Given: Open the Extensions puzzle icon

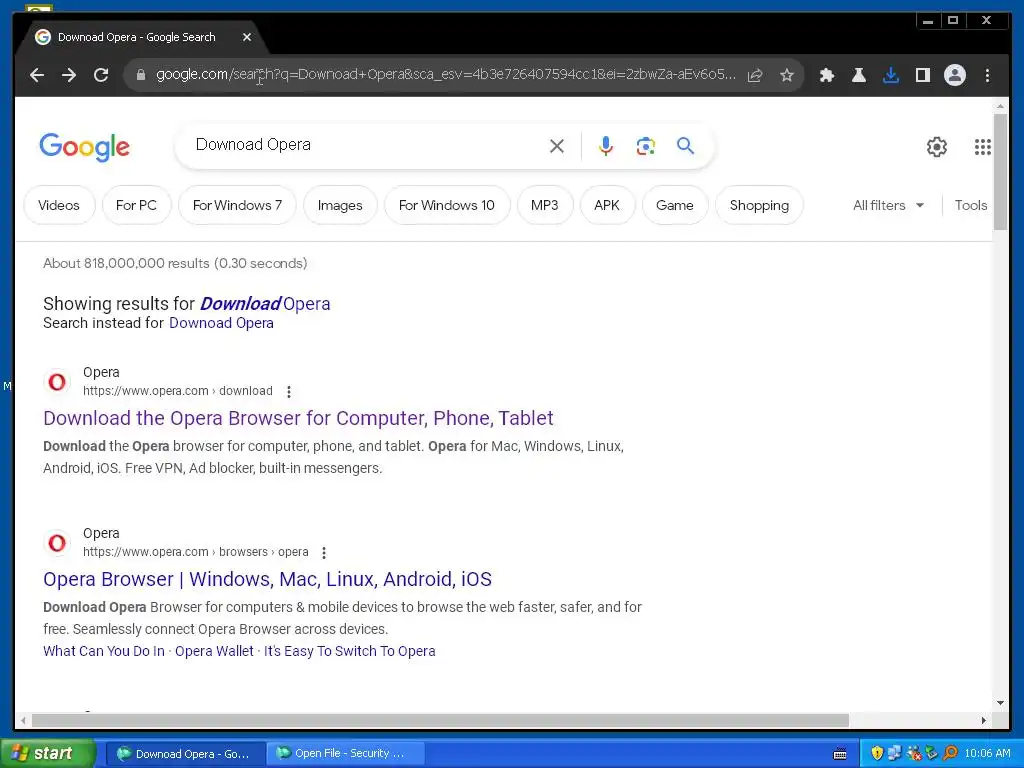Looking at the screenshot, I should click(827, 75).
